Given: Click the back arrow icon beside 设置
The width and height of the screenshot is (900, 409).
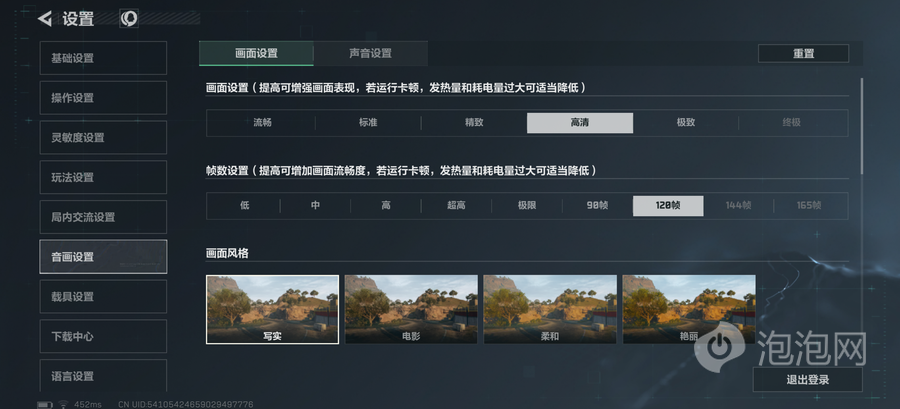Looking at the screenshot, I should pos(45,19).
